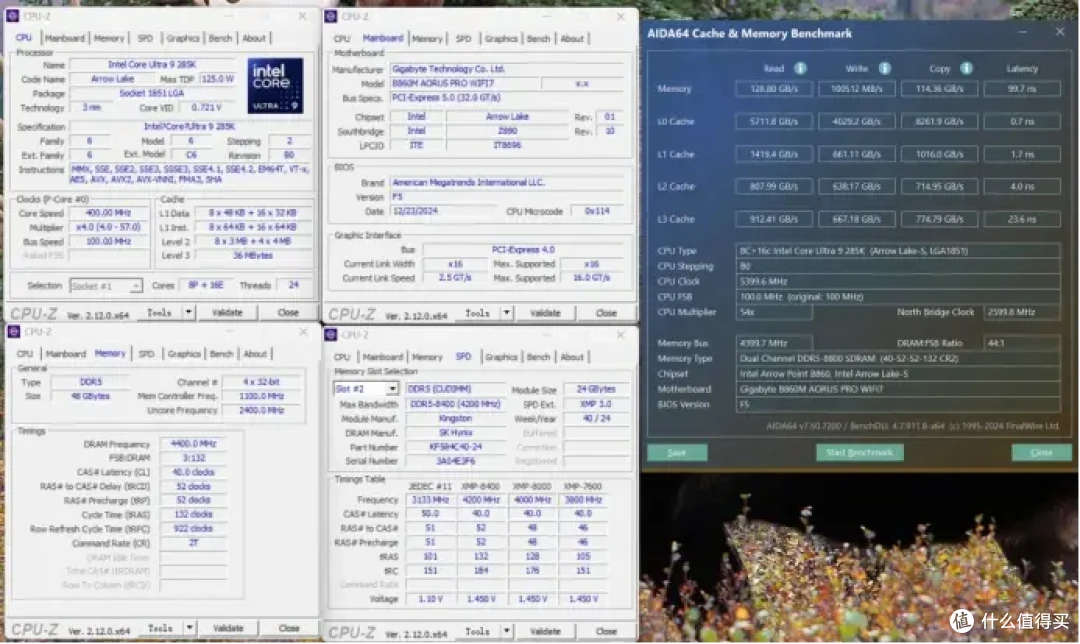The image size is (1080, 644).
Task: Select the CPU tab in the Memory window
Action: pyautogui.click(x=25, y=353)
